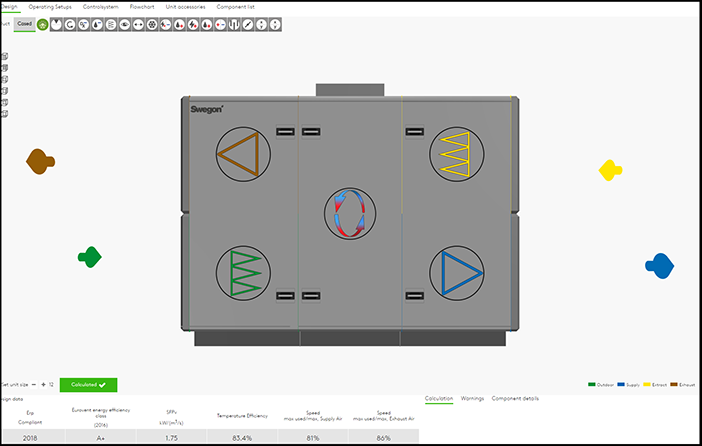
Task: Click the green Calculated button
Action: coord(88,384)
